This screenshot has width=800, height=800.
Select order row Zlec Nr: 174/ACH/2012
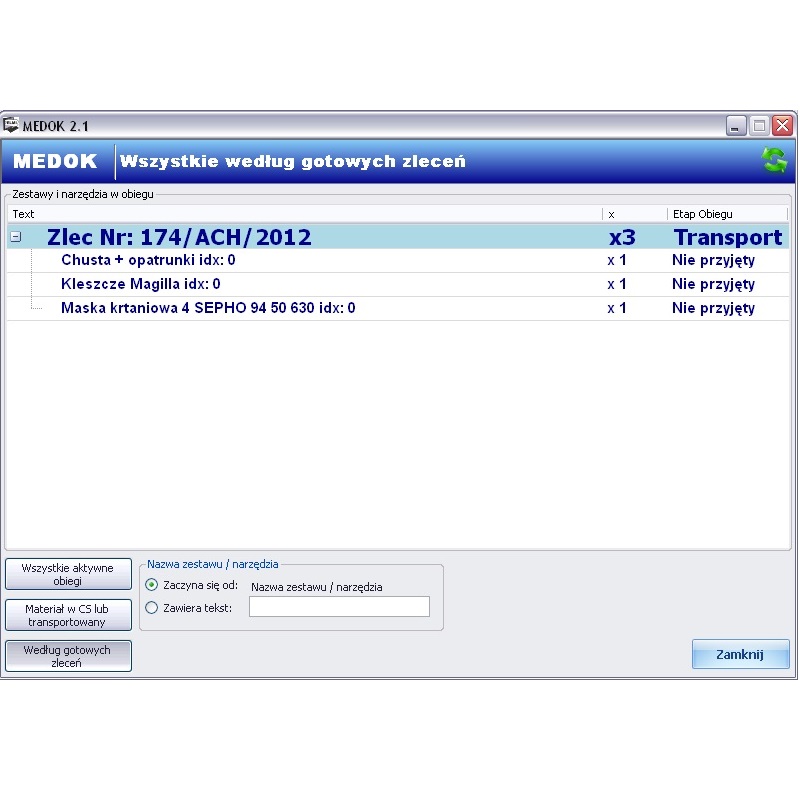click(180, 237)
